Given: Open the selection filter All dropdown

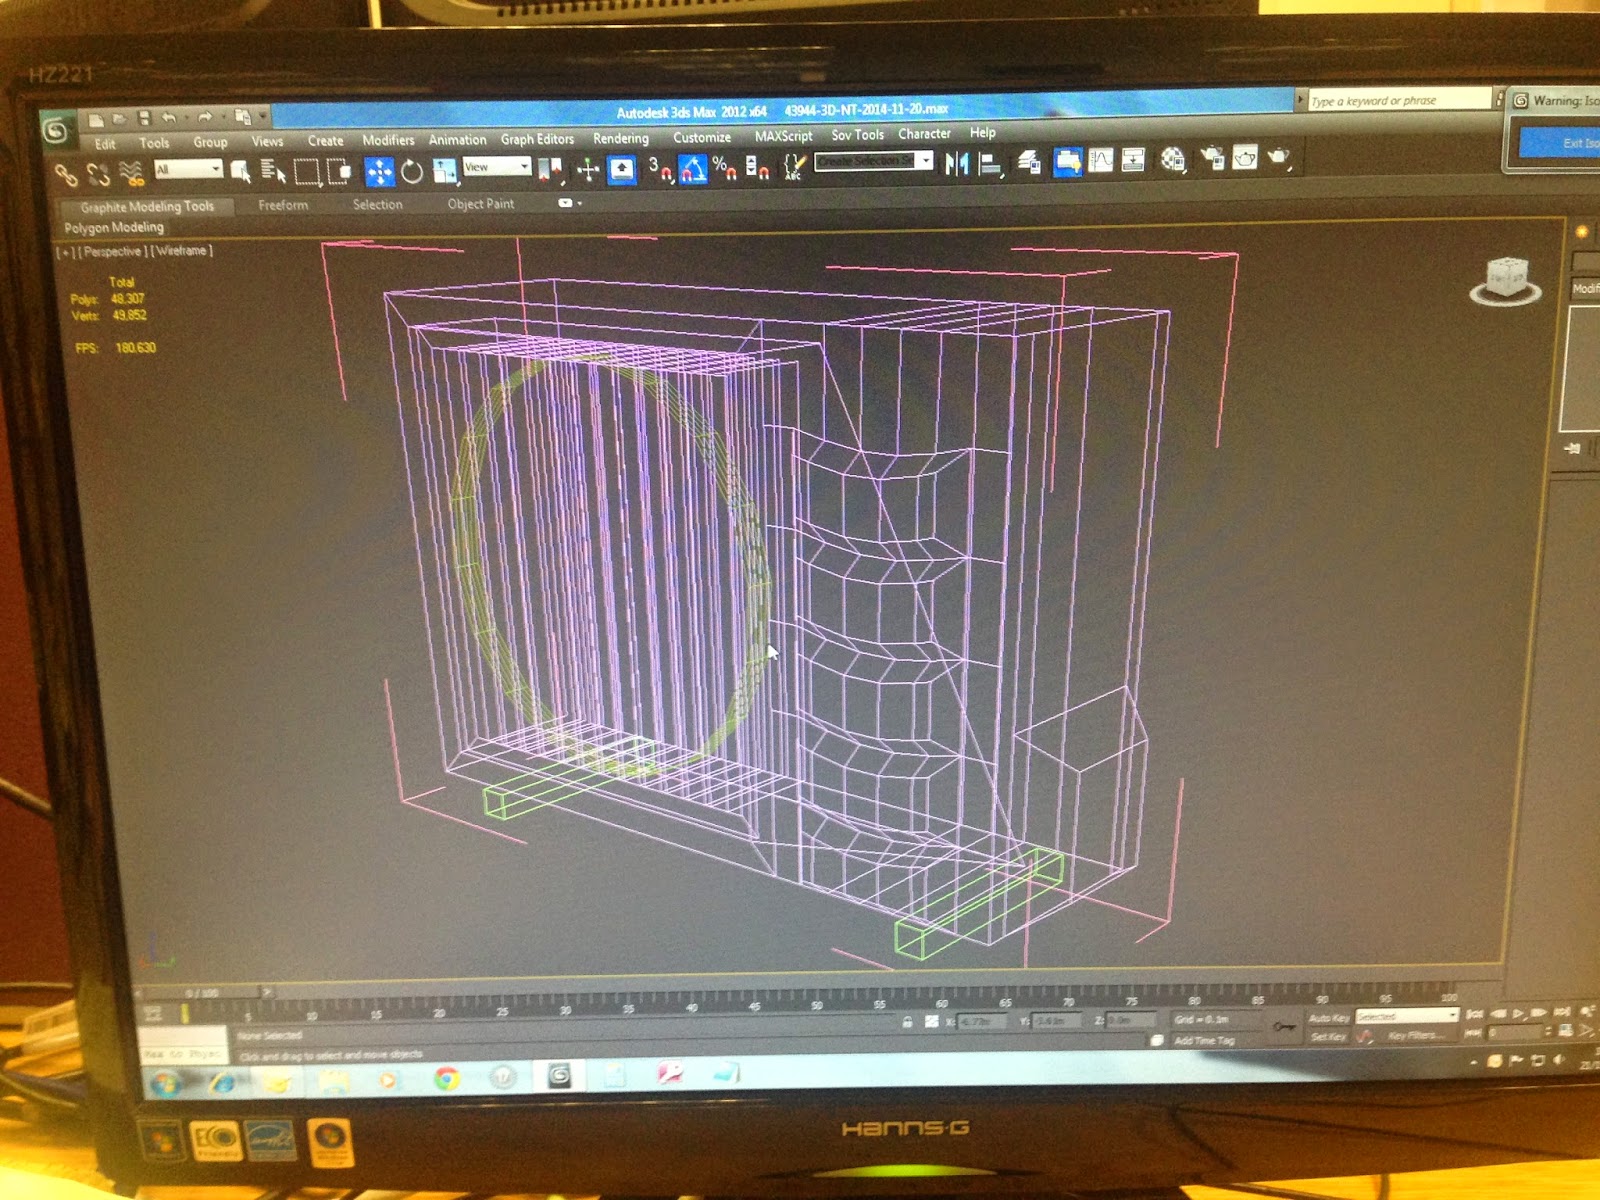Looking at the screenshot, I should pyautogui.click(x=187, y=170).
